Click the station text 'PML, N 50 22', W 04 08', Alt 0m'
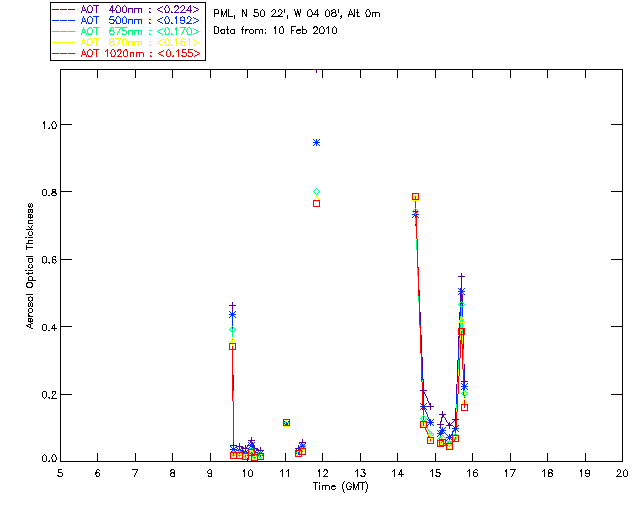The height and width of the screenshot is (512, 640). coord(297,14)
